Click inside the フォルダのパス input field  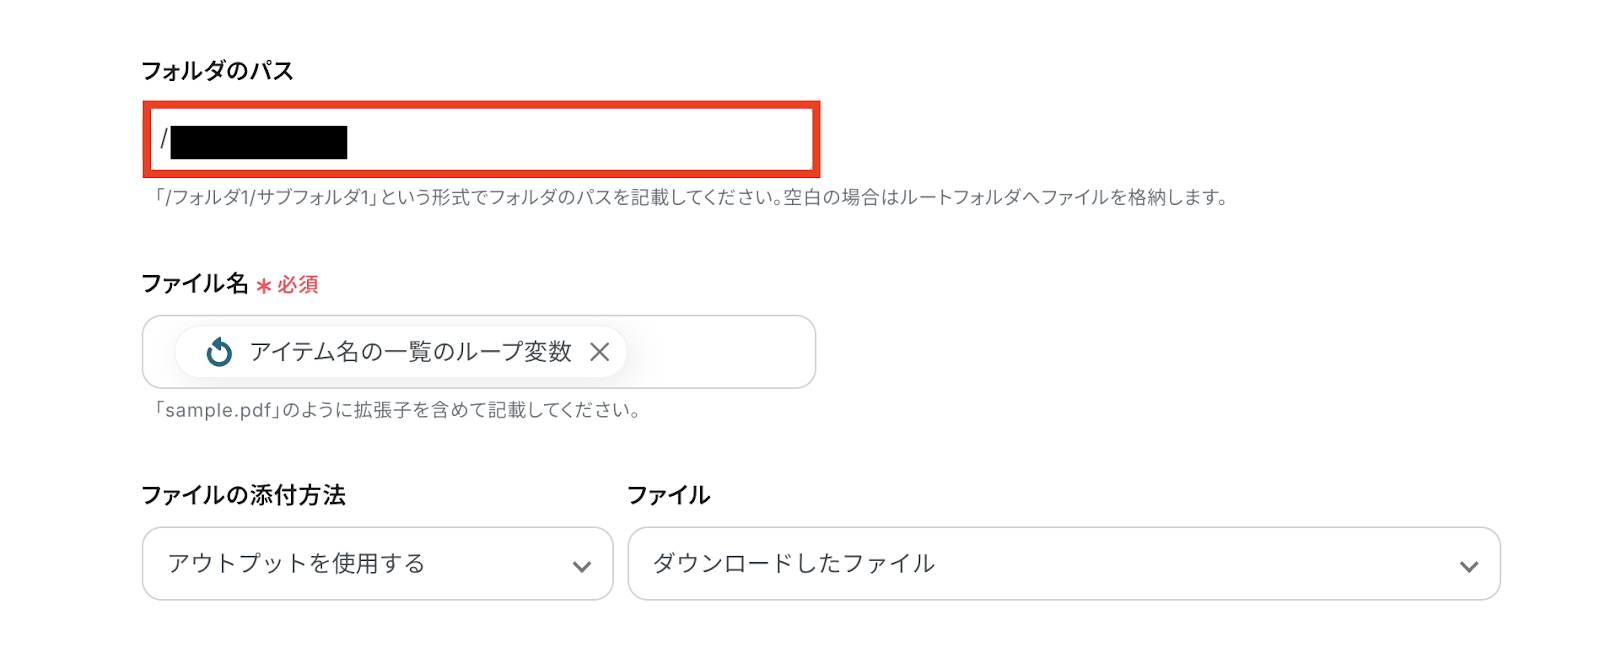[580, 141]
